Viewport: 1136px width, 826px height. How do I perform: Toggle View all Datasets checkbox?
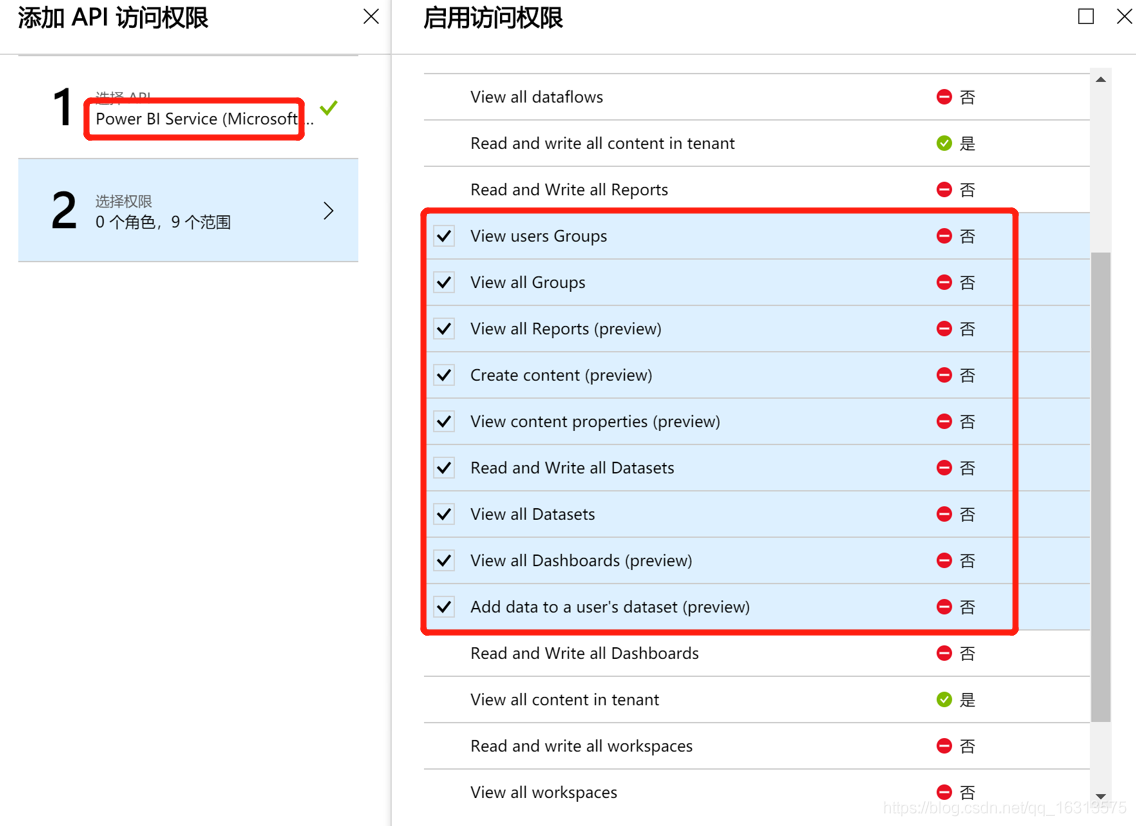[x=445, y=514]
